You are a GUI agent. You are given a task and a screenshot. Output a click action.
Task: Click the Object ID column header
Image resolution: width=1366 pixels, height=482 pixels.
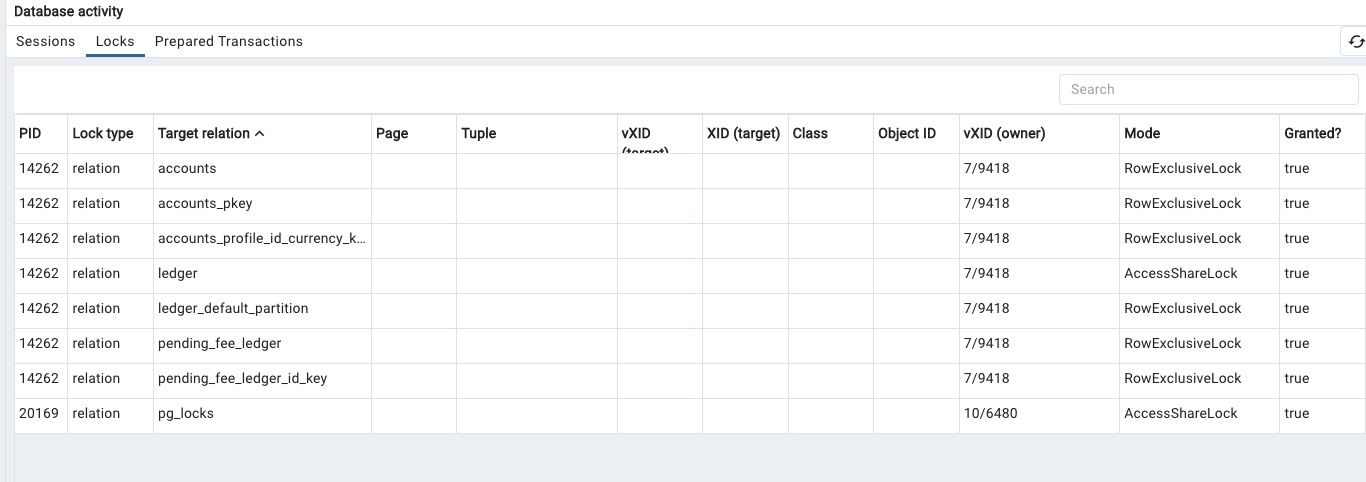coord(907,134)
